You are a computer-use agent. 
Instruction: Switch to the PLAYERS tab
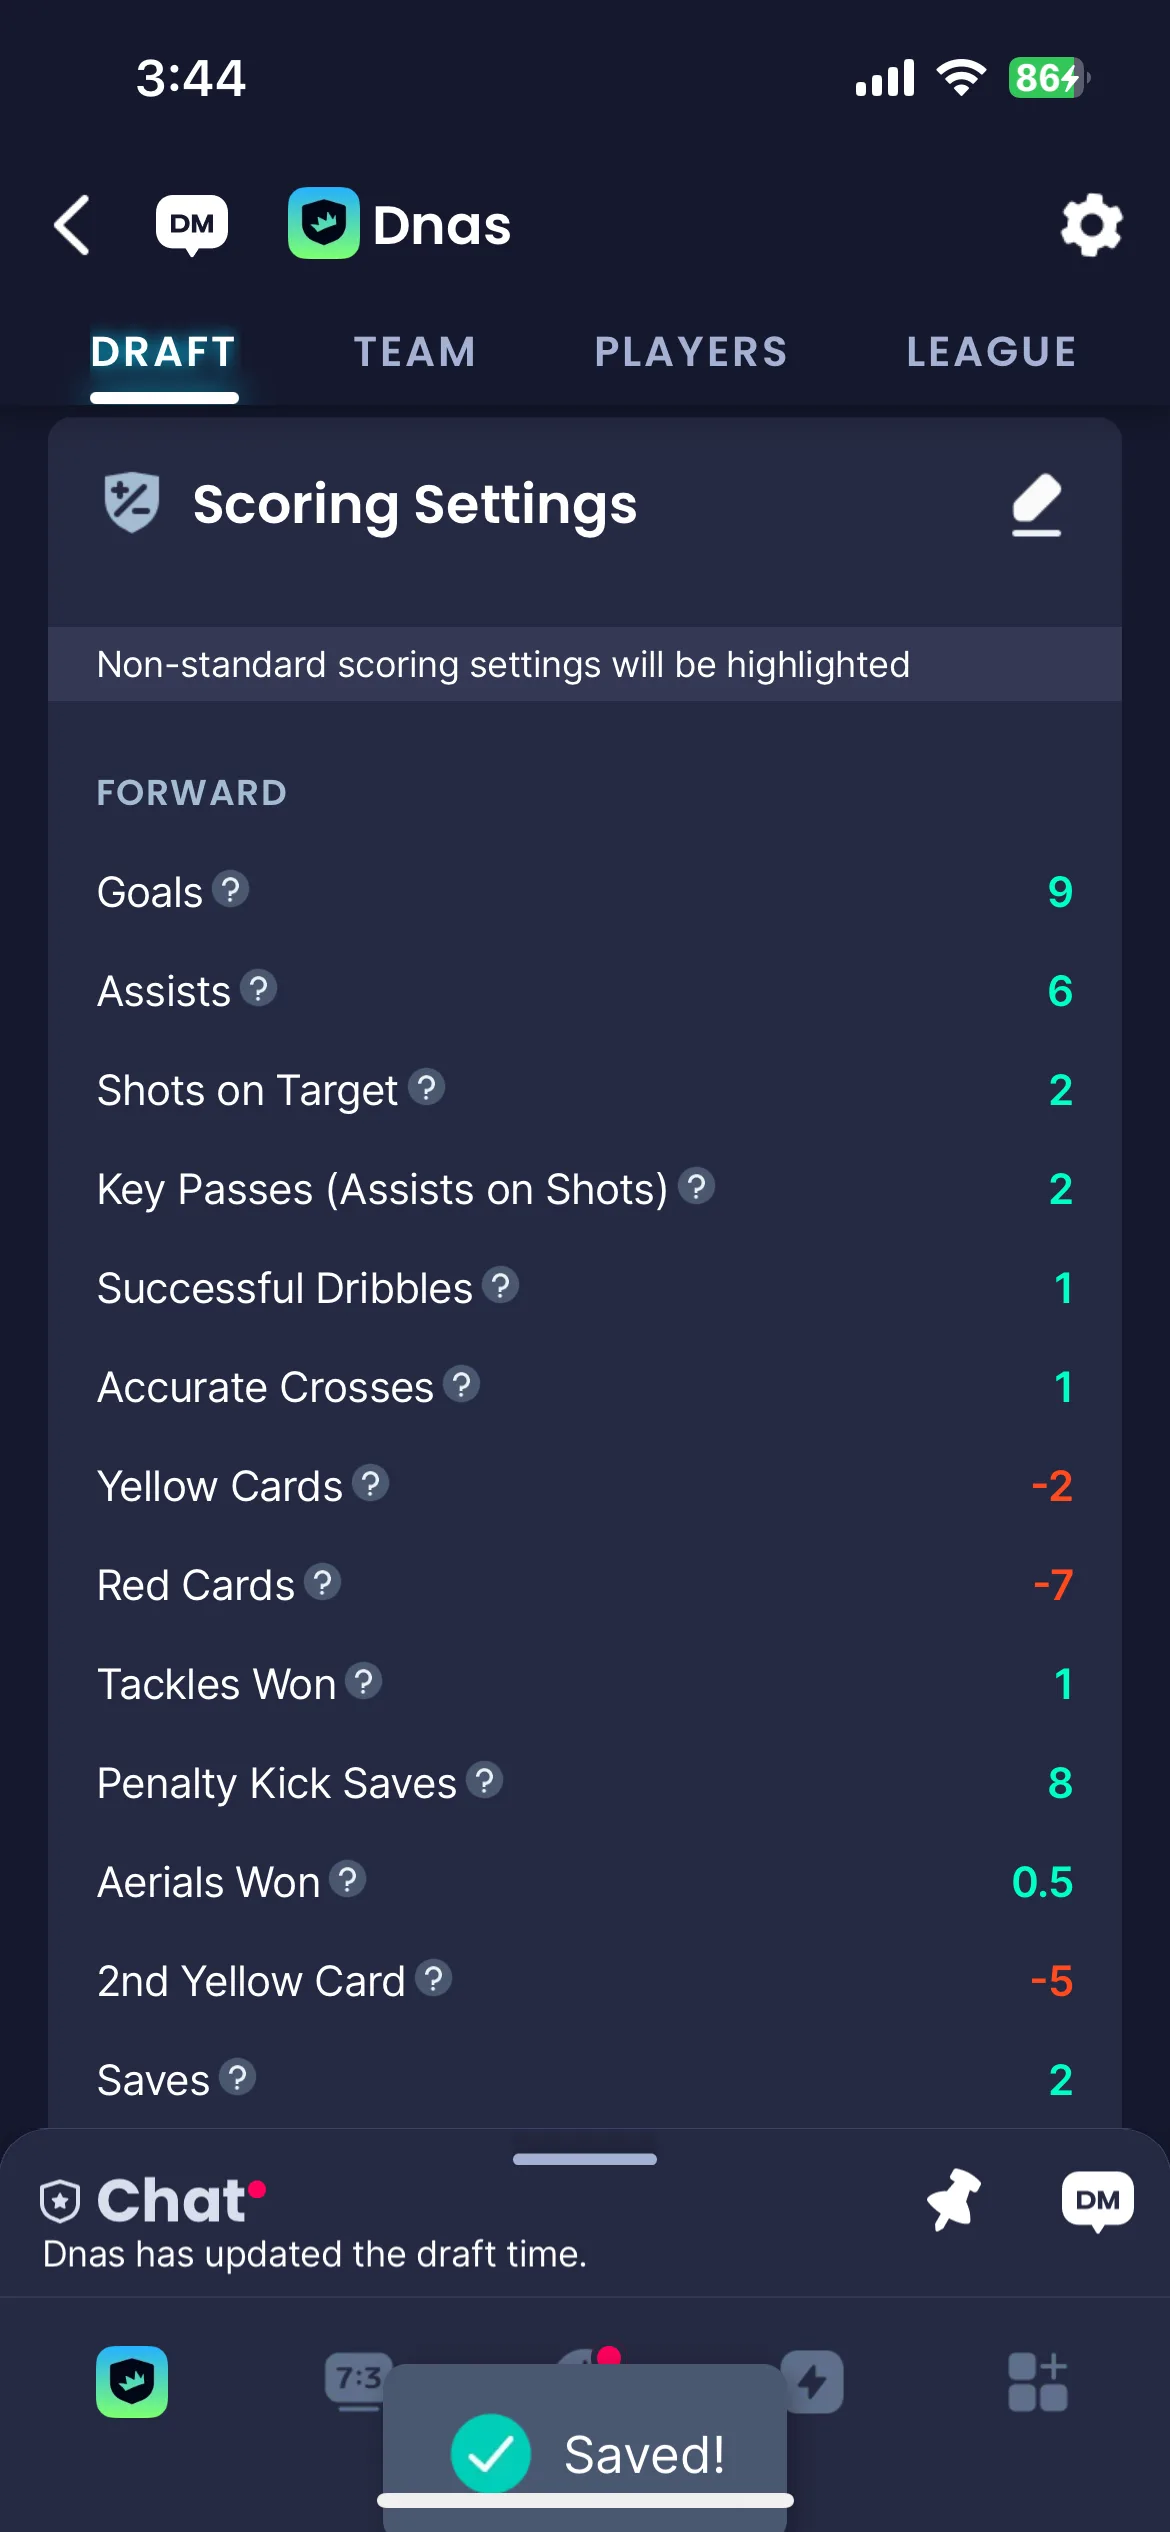point(691,352)
